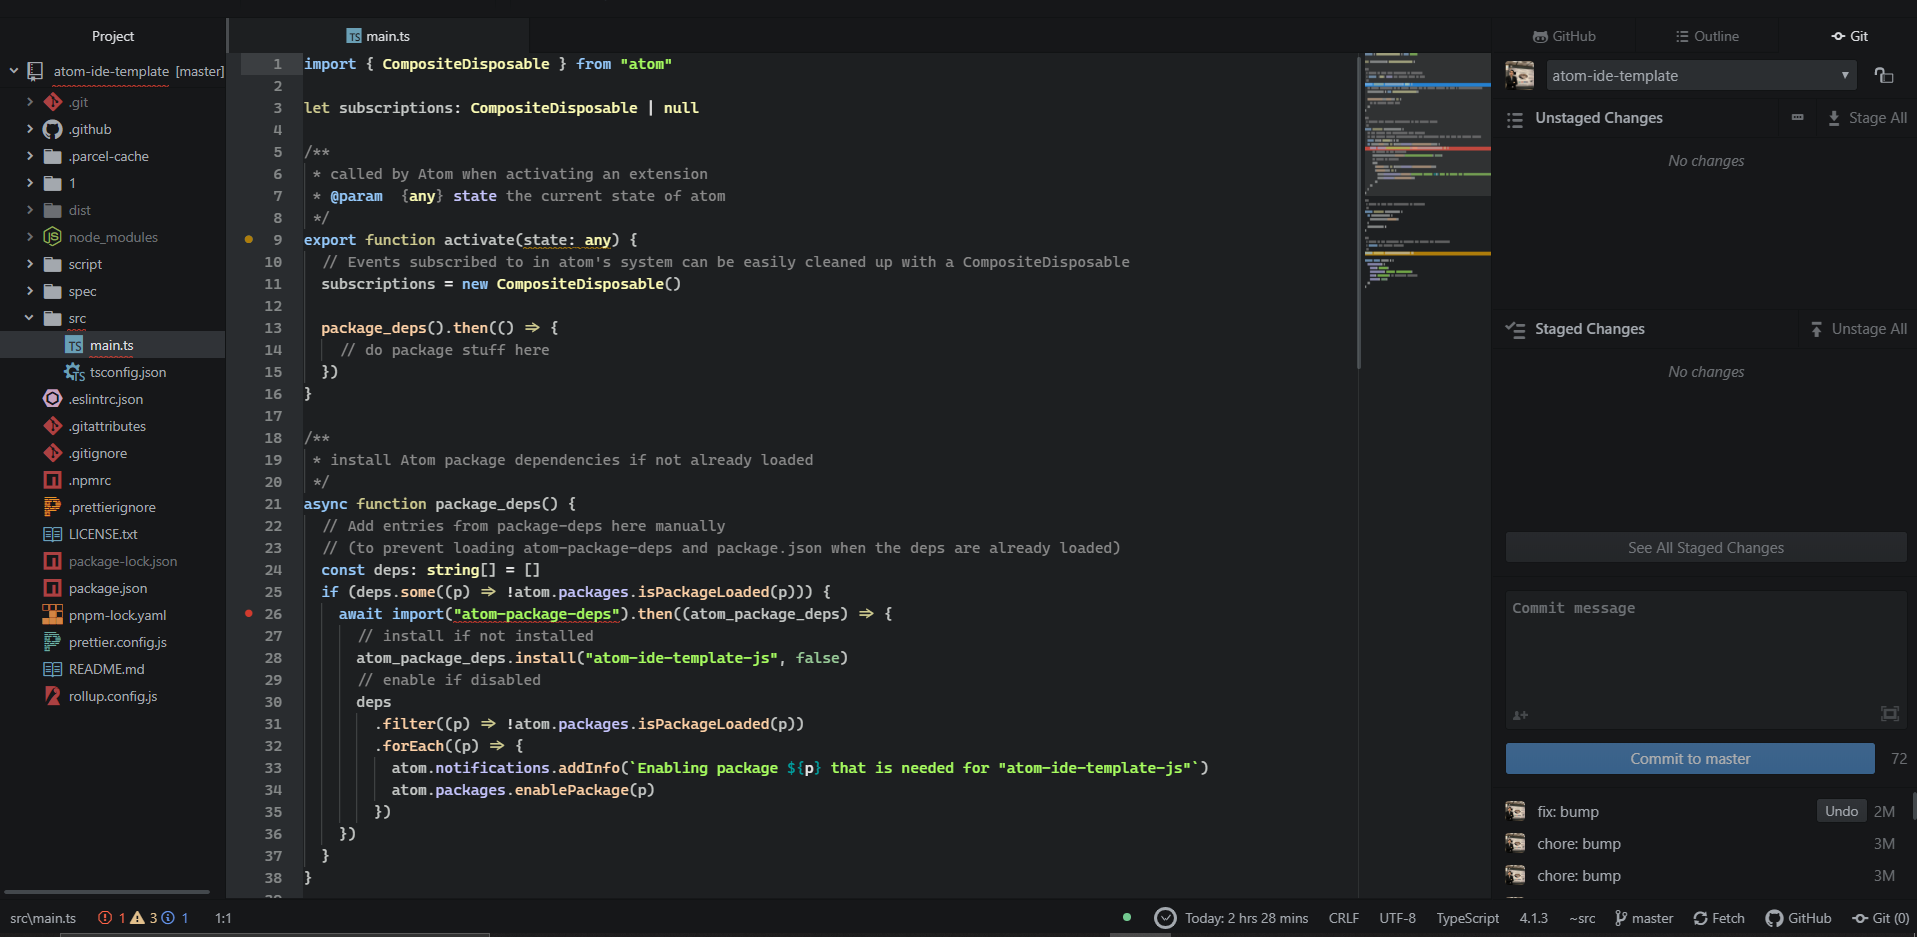
Task: Toggle the breakpoint marker on line 9
Action: pos(248,239)
